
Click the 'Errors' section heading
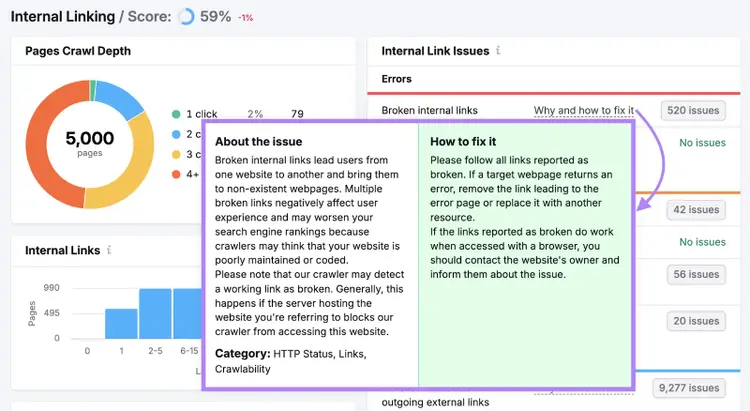[x=397, y=79]
